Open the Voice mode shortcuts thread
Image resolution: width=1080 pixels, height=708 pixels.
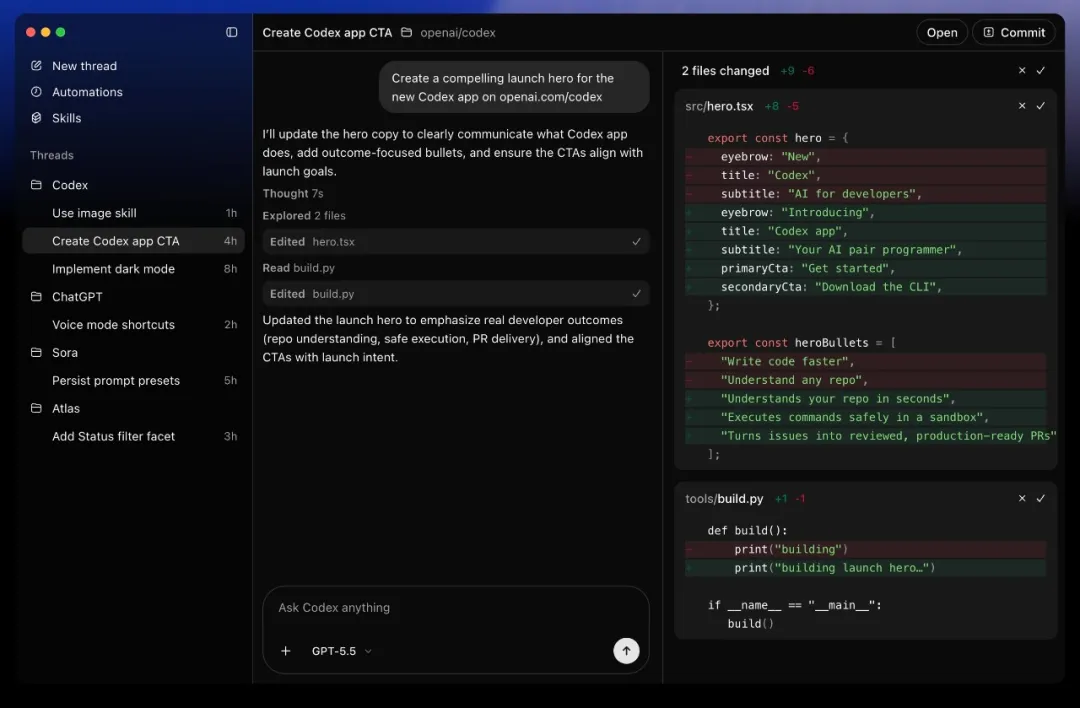tap(134, 324)
